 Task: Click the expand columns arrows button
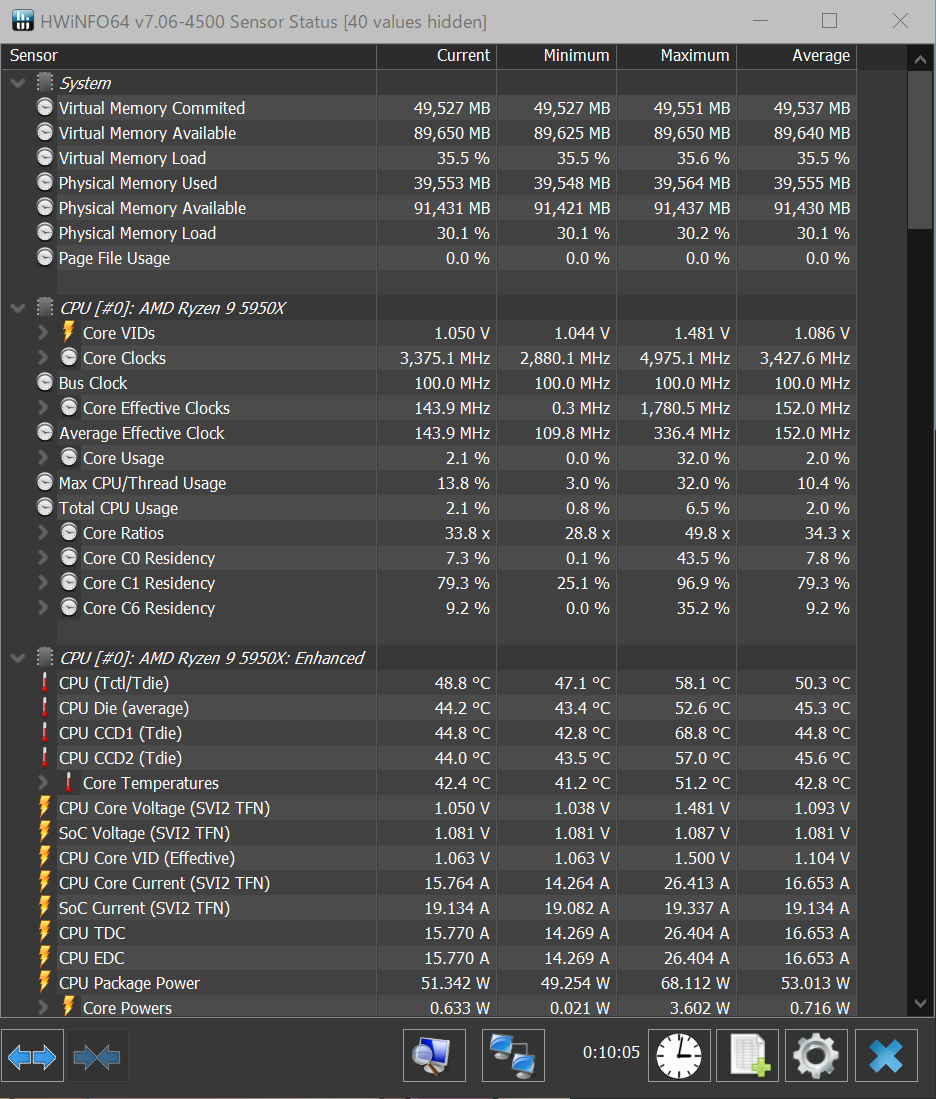(x=32, y=1056)
